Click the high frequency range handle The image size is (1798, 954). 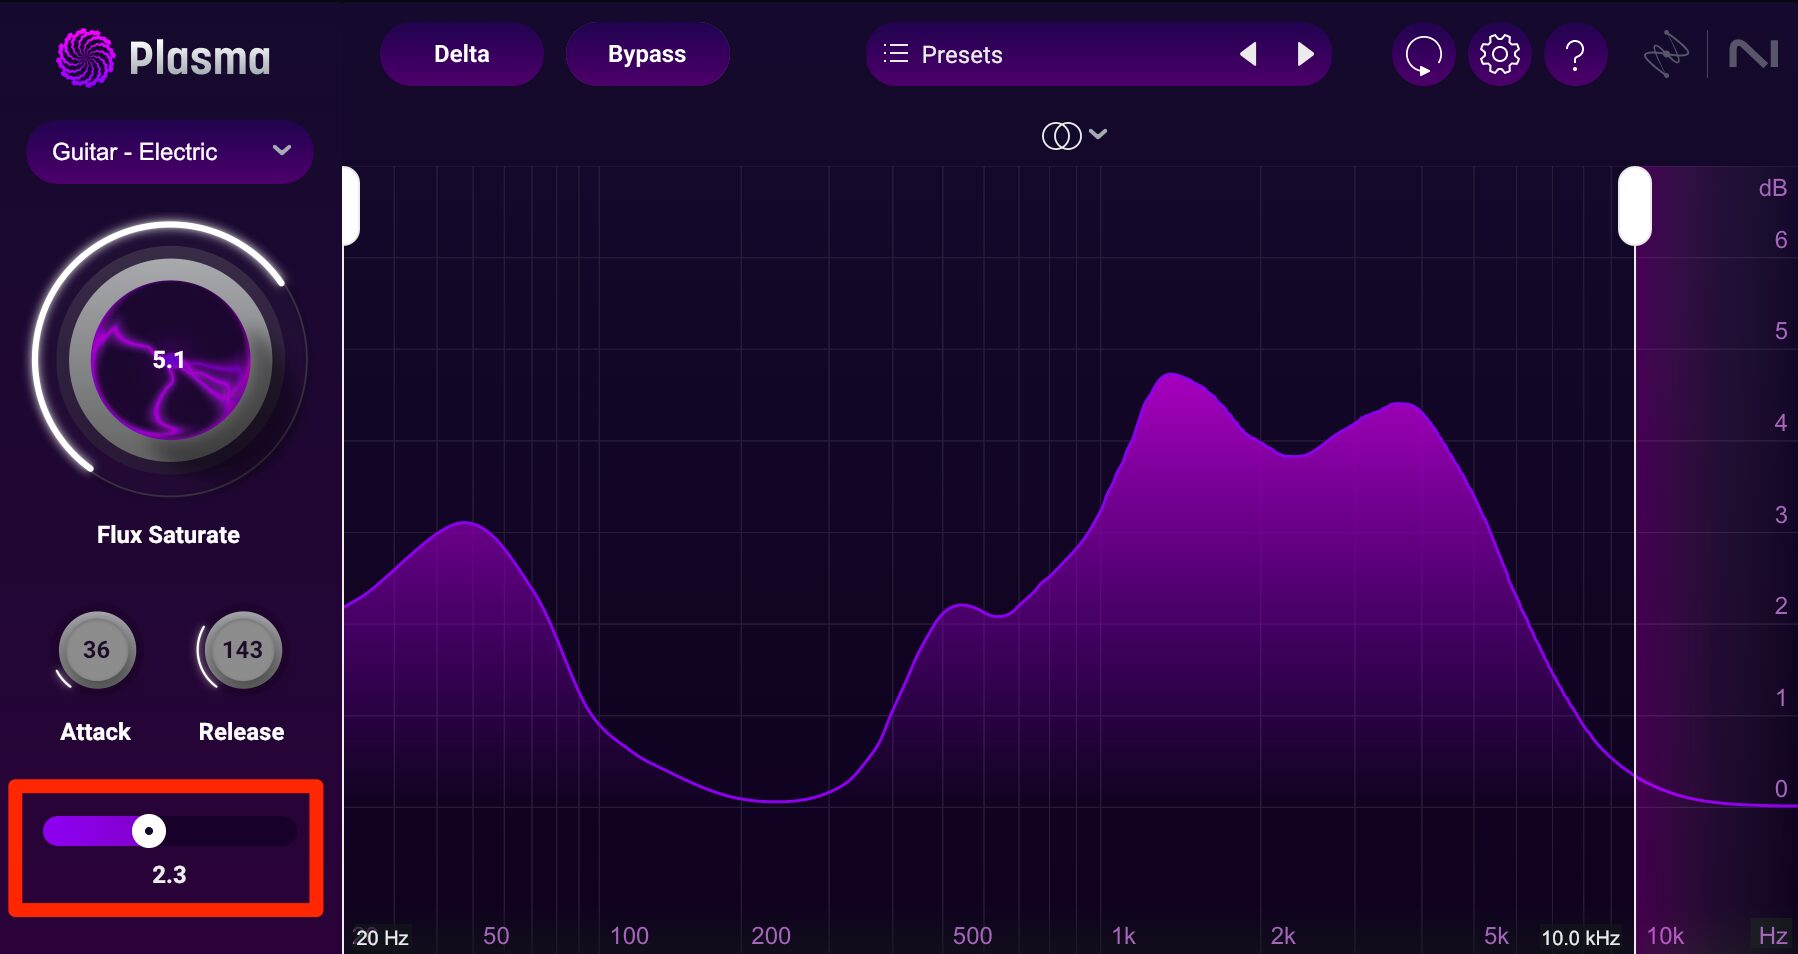click(1635, 206)
